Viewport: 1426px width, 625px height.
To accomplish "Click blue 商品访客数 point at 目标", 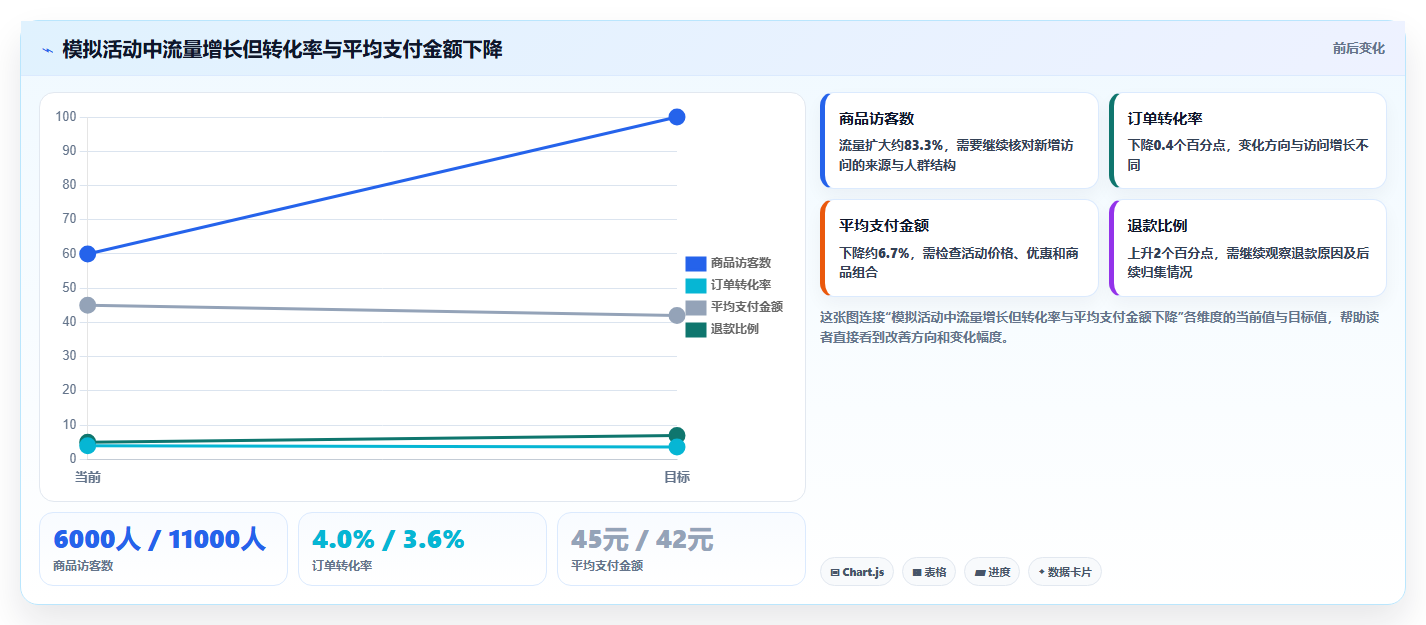I will click(676, 117).
